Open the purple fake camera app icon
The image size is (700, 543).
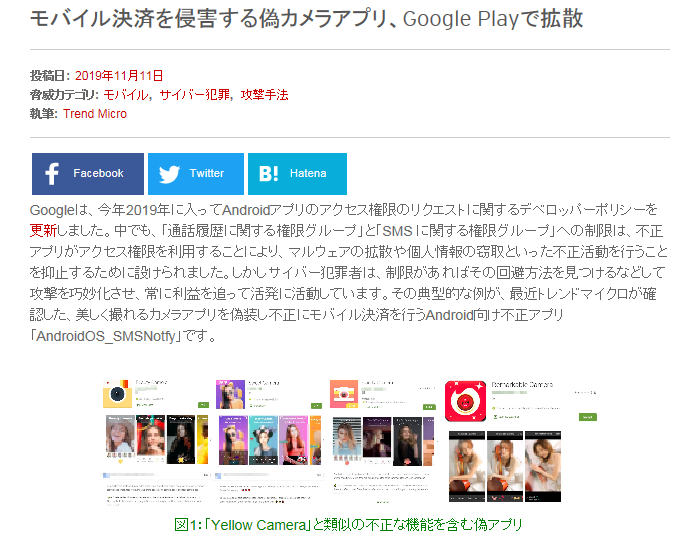pos(230,394)
